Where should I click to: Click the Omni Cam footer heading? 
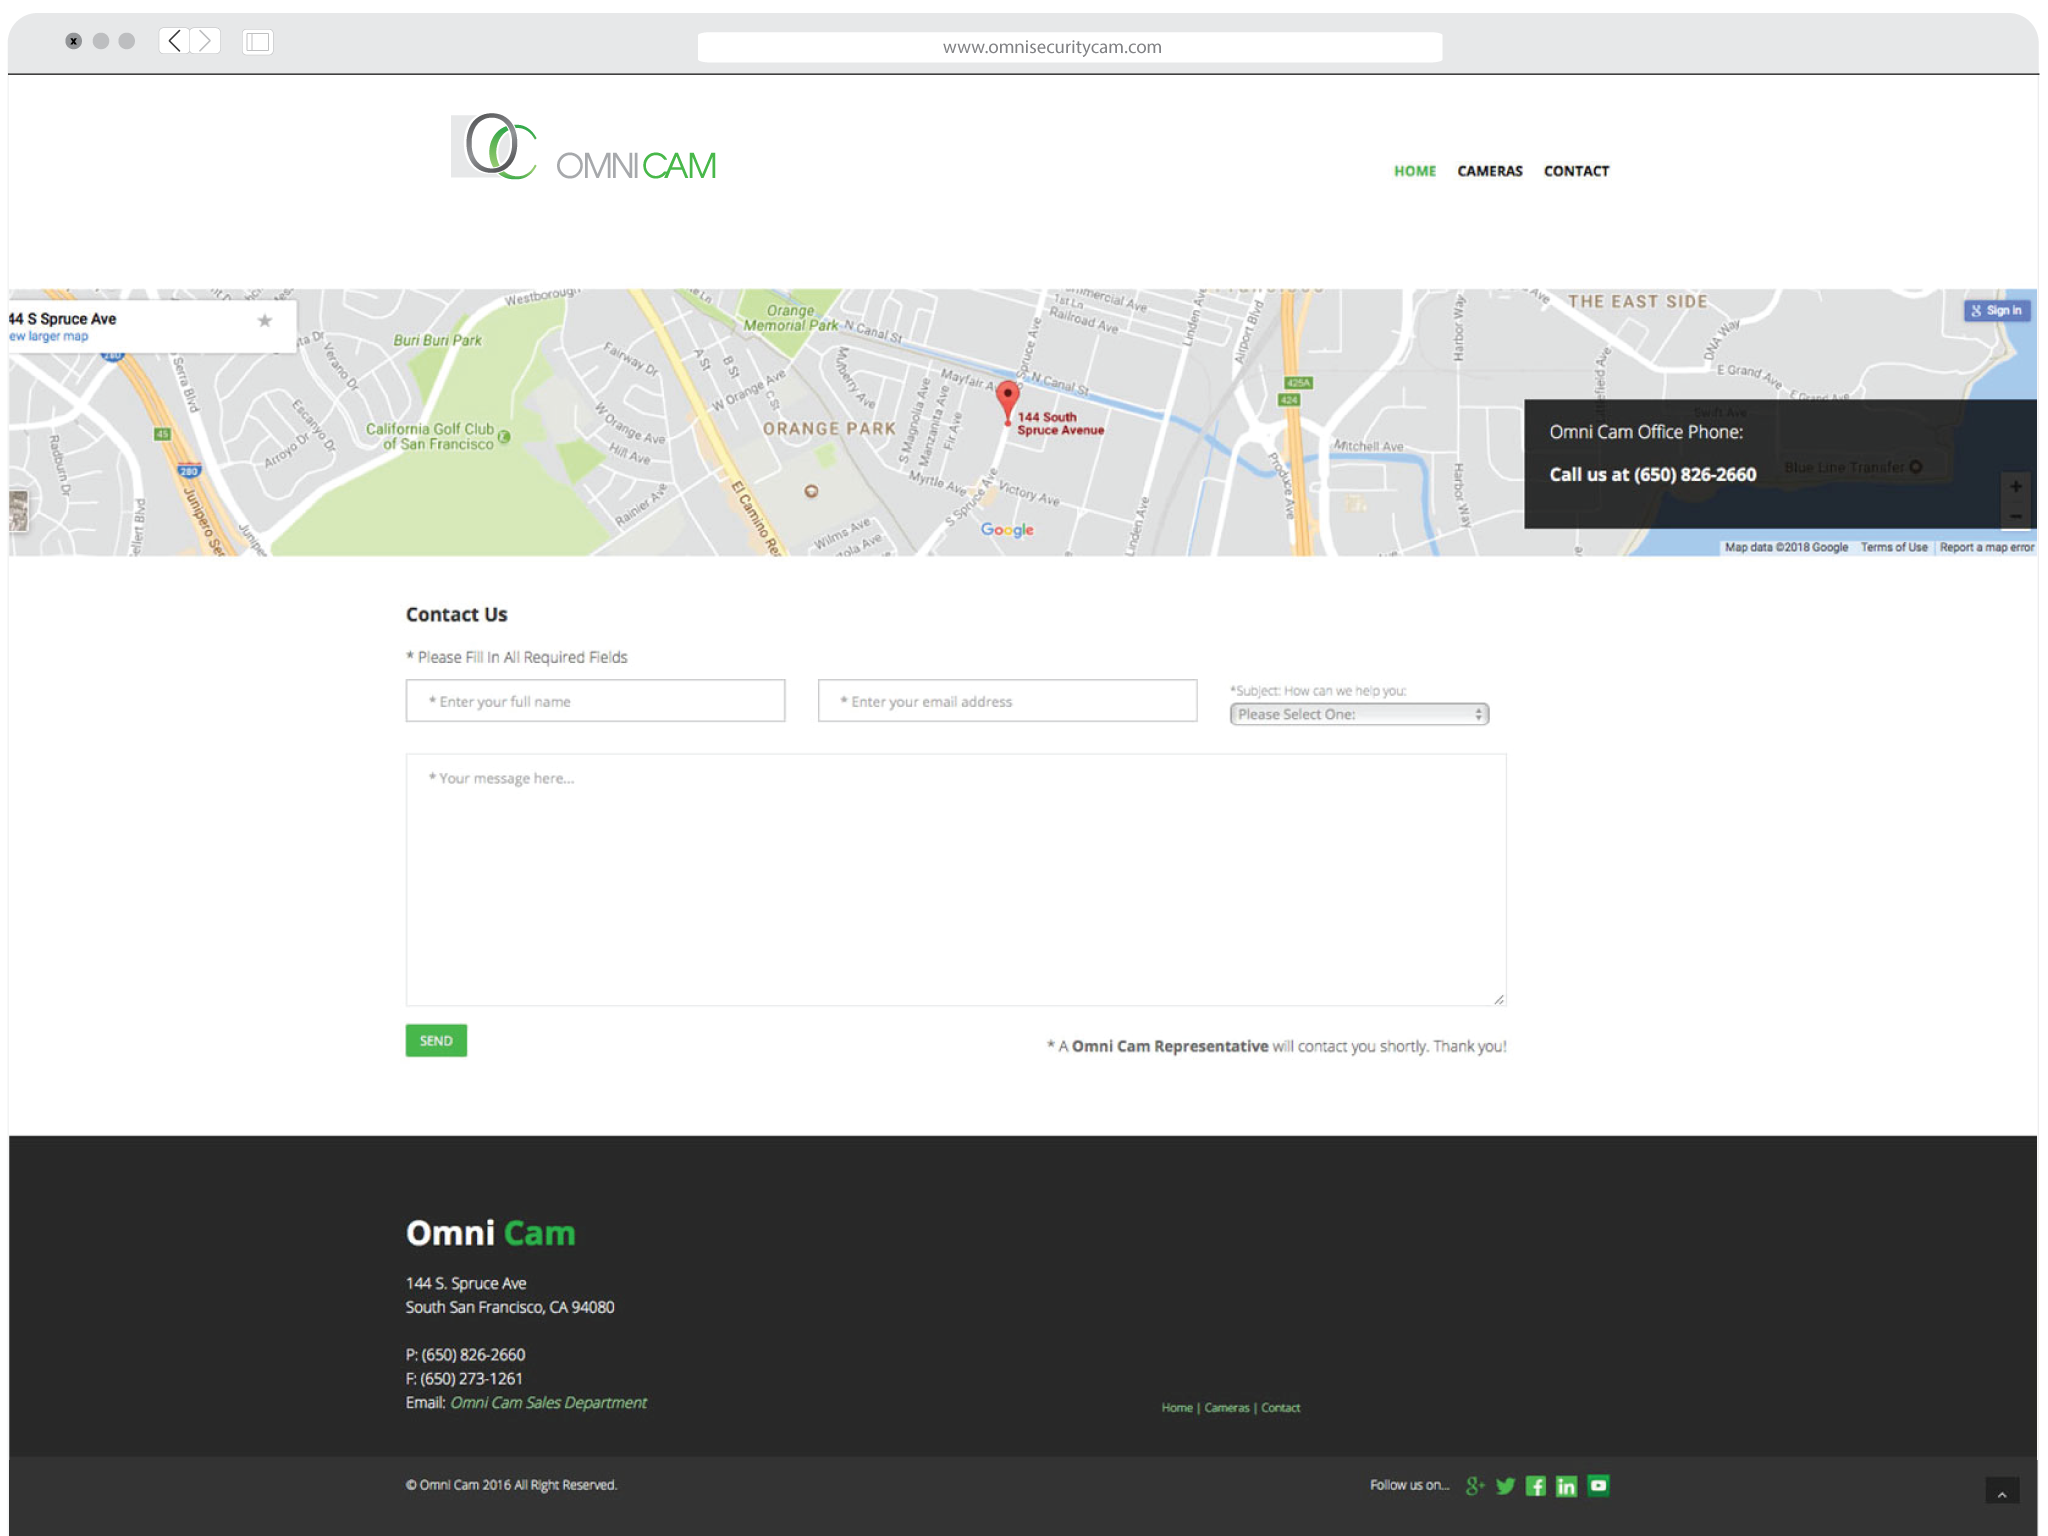pos(490,1233)
